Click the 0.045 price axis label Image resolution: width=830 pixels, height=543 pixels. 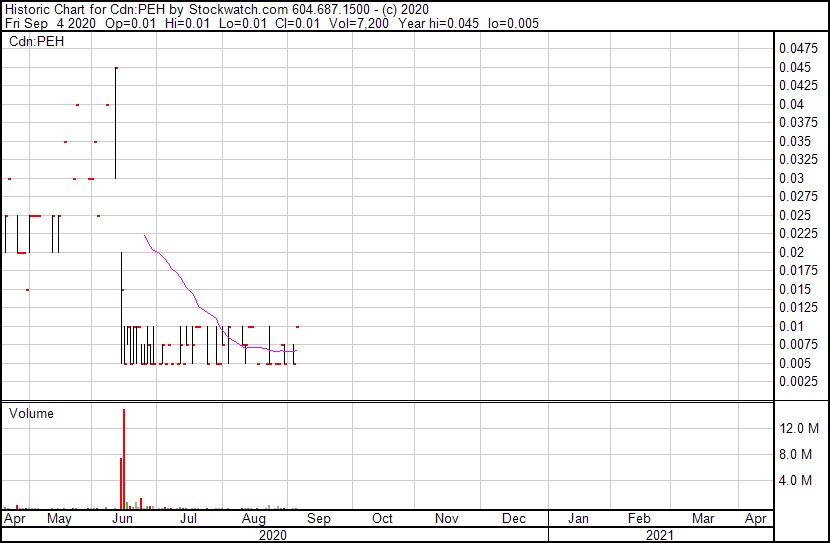pyautogui.click(x=797, y=67)
